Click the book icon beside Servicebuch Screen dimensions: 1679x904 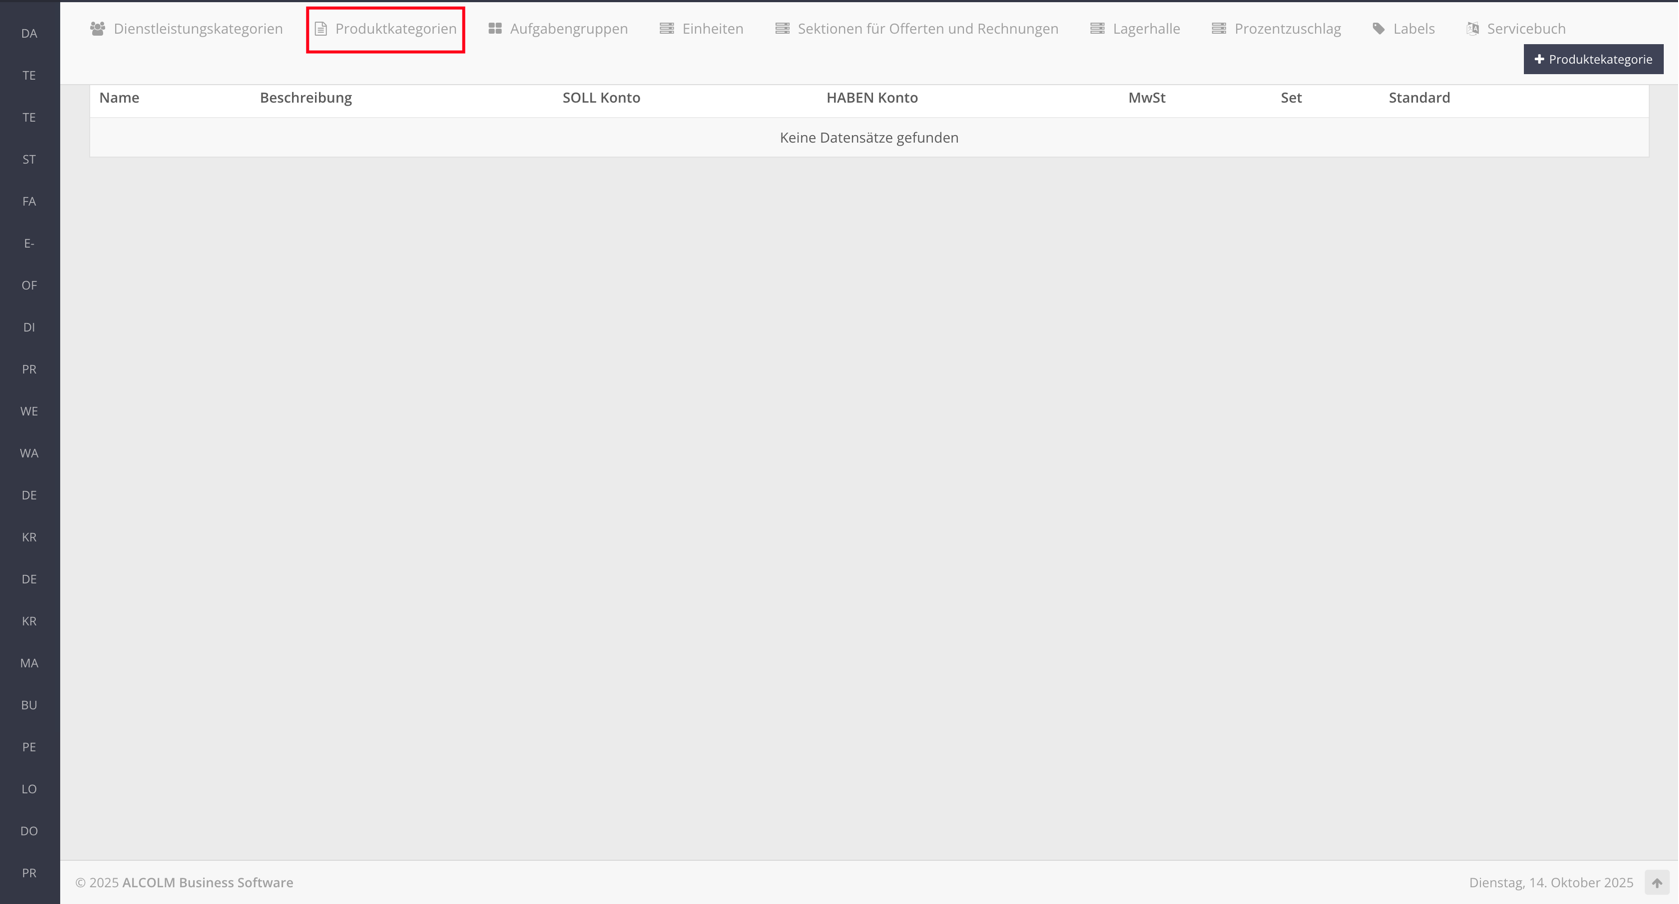(1472, 29)
